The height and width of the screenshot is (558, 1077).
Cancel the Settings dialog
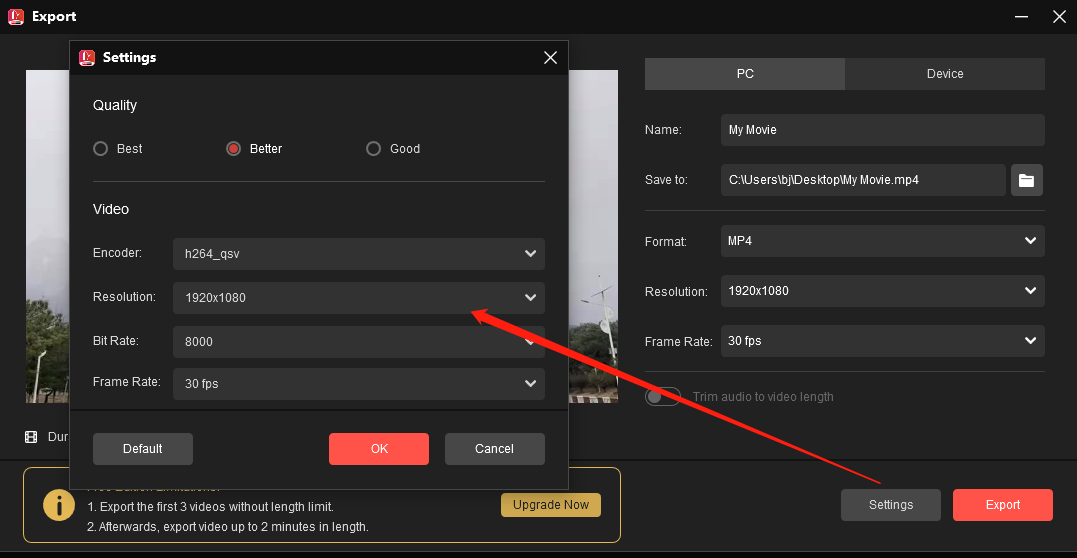[495, 449]
